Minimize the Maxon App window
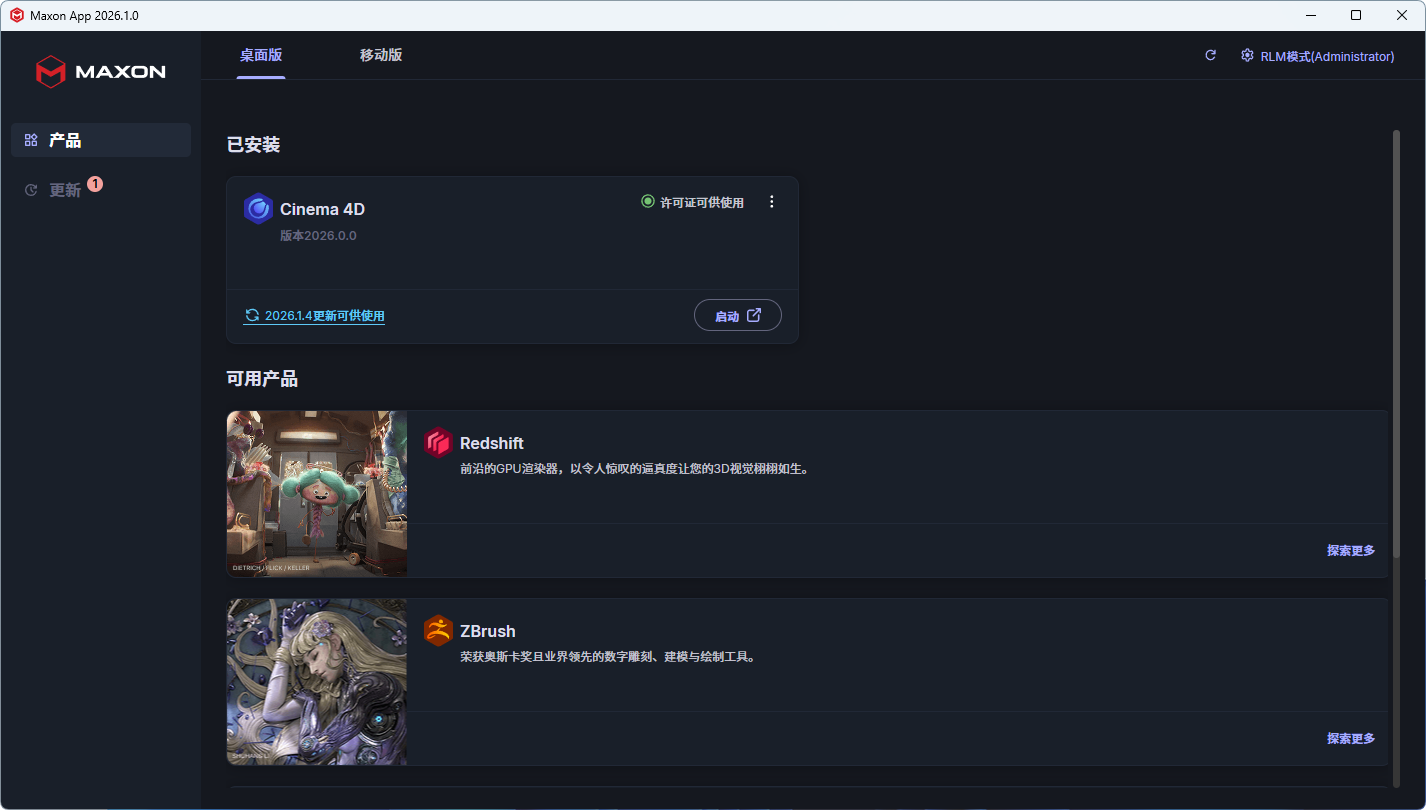The width and height of the screenshot is (1426, 810). 1311,15
